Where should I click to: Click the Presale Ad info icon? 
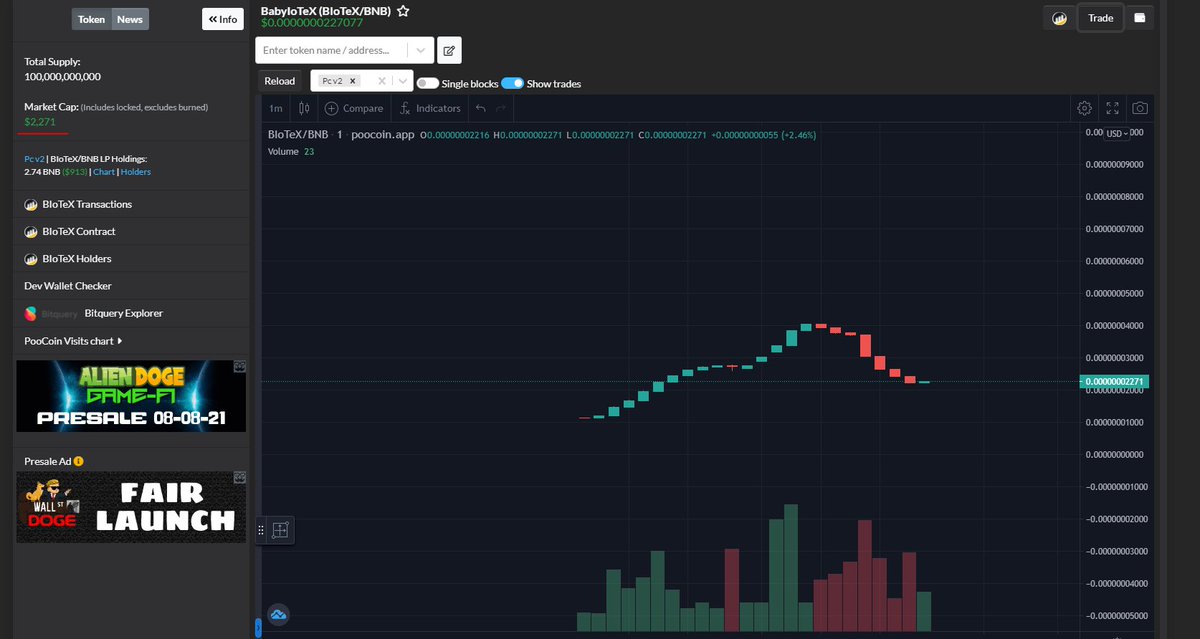pyautogui.click(x=78, y=461)
